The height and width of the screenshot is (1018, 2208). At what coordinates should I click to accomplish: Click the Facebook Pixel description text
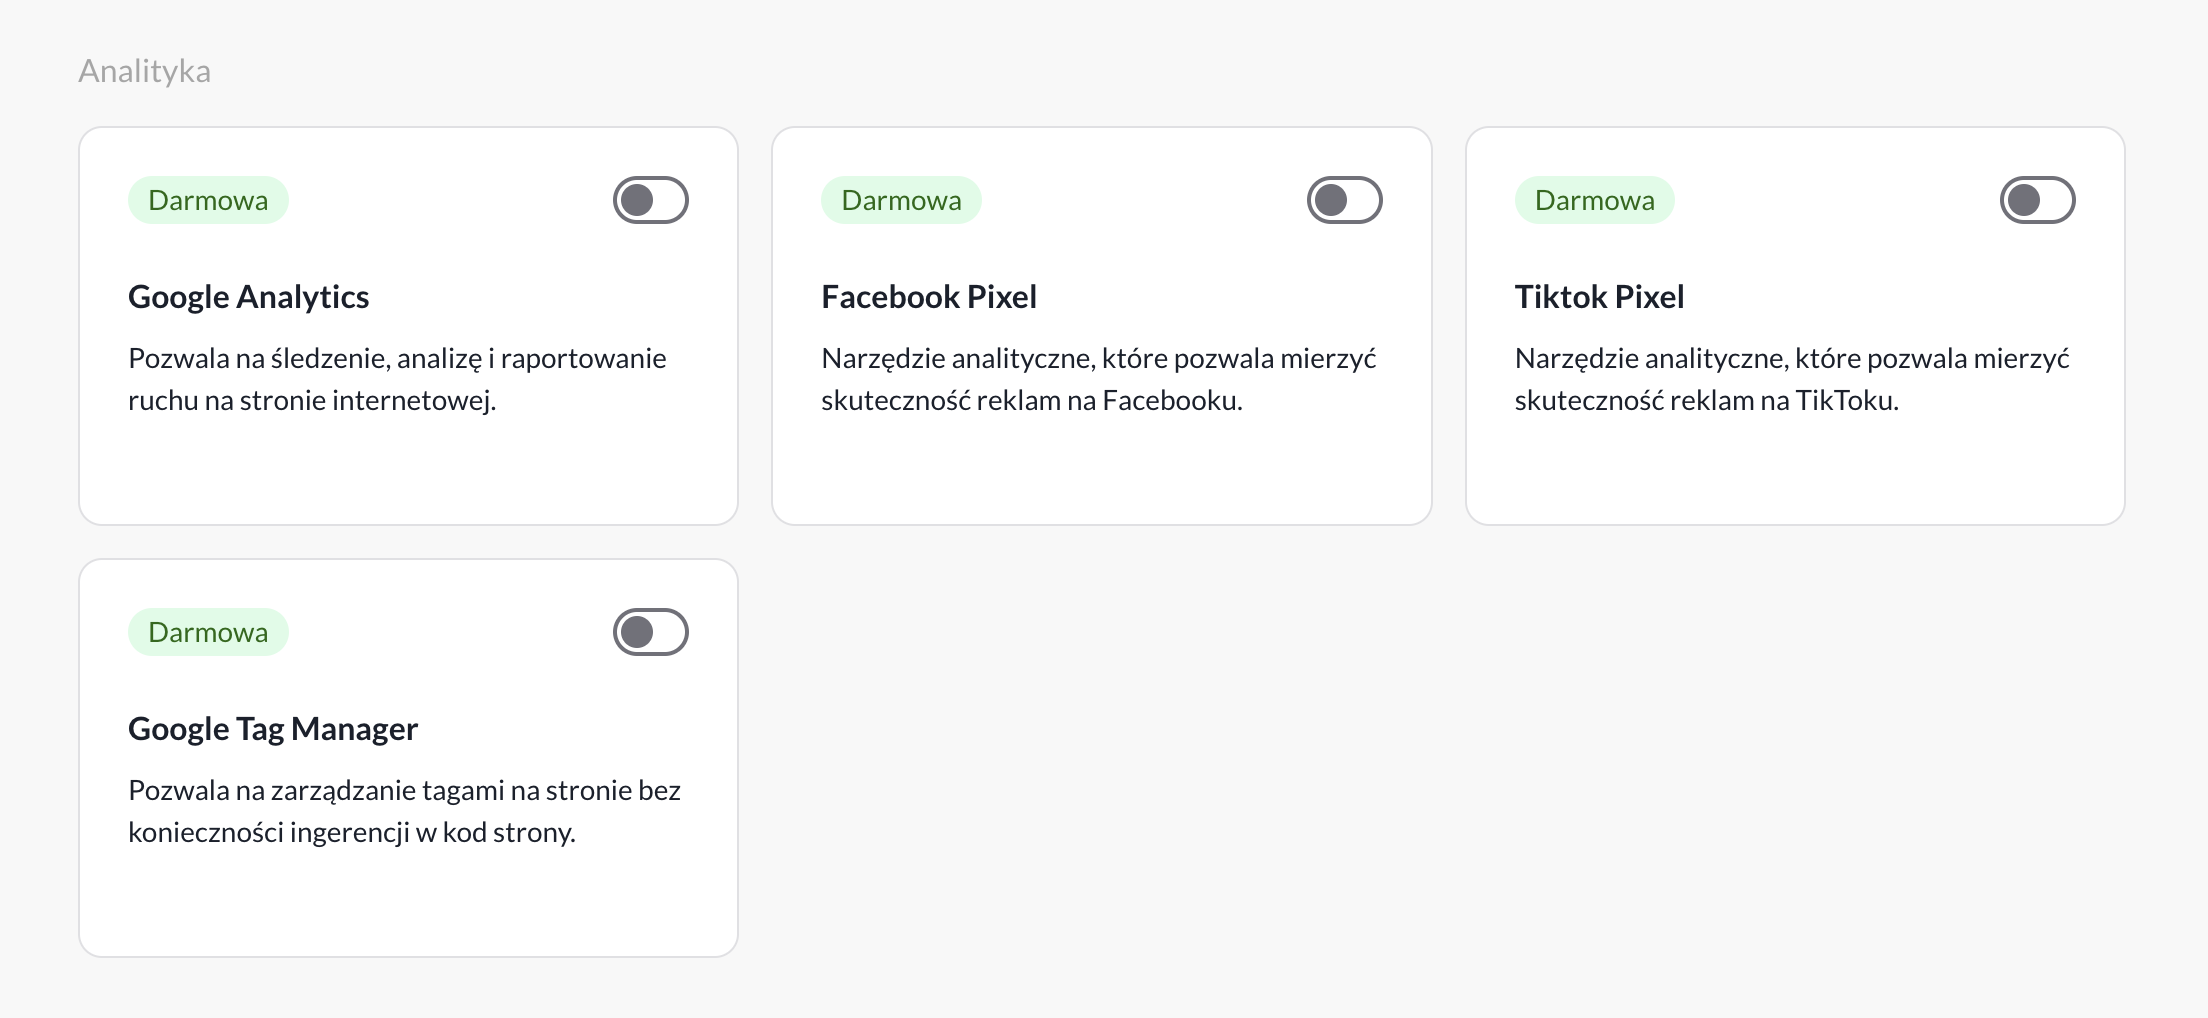[x=1098, y=379]
